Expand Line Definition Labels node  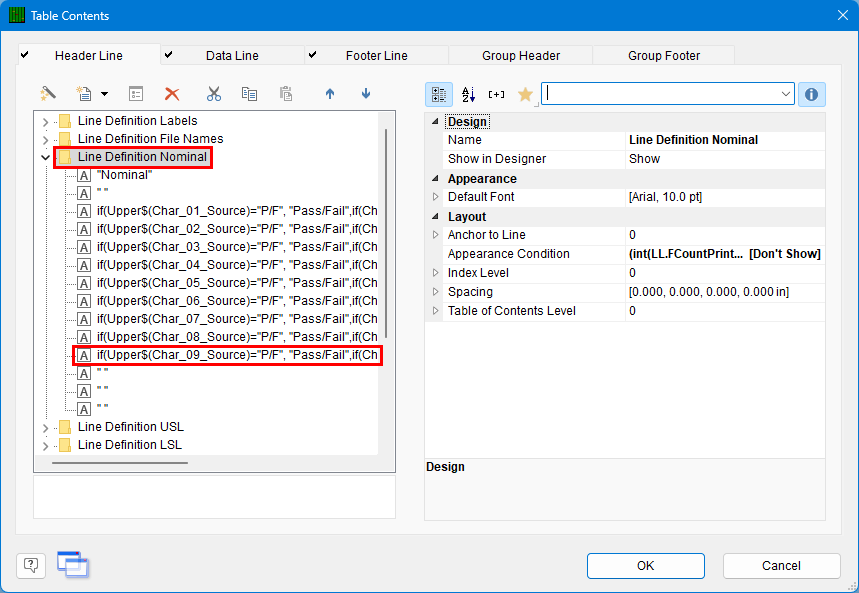tap(45, 122)
